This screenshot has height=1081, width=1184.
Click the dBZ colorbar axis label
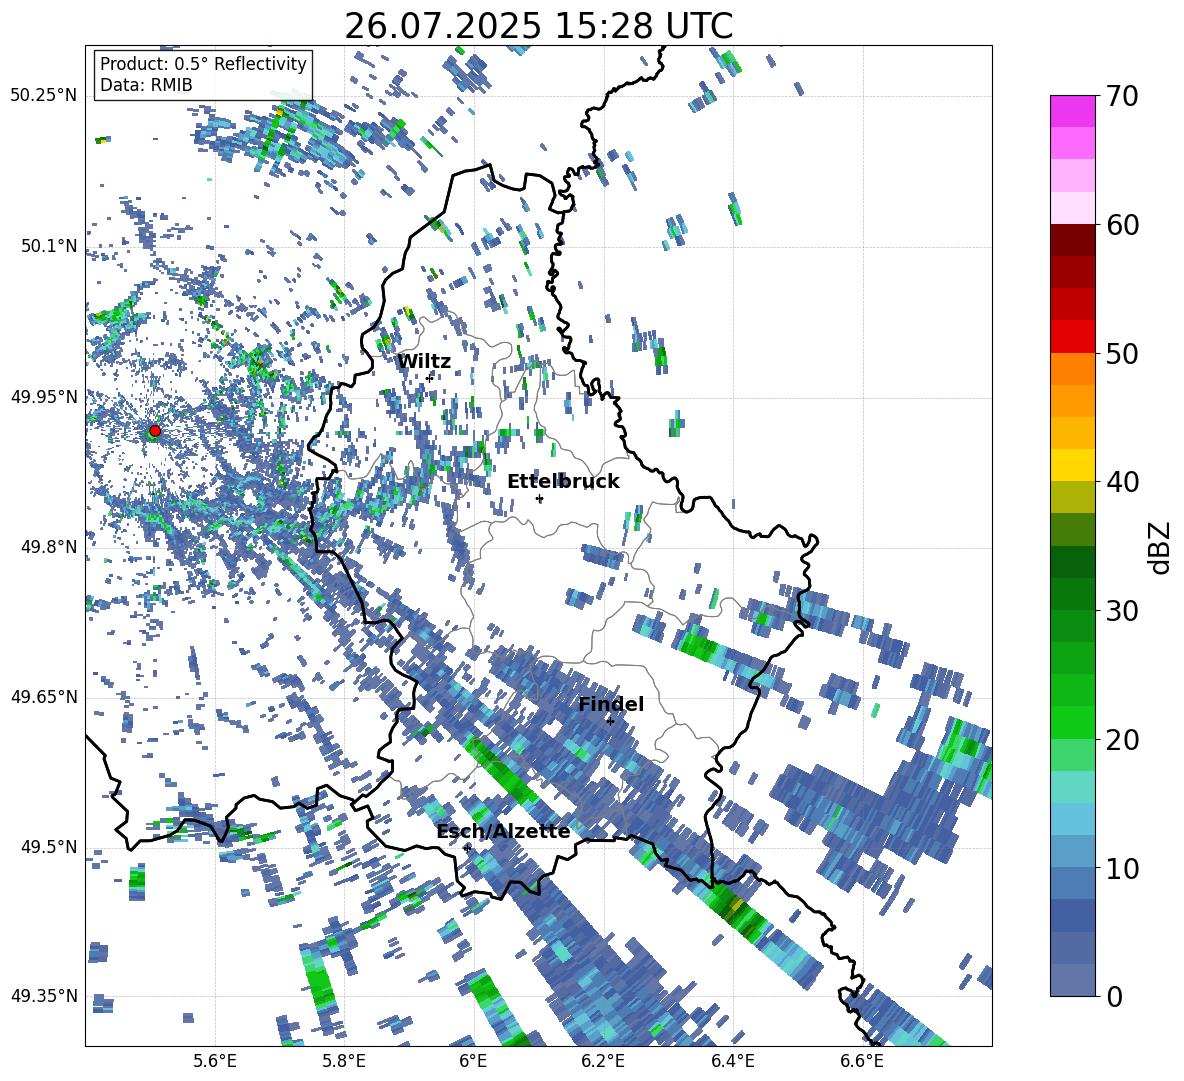[1160, 547]
